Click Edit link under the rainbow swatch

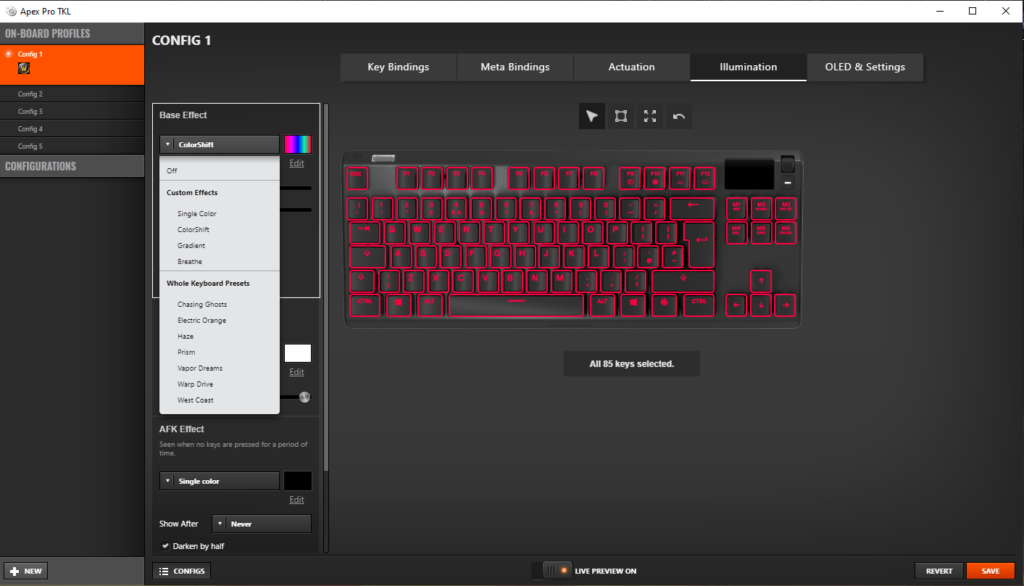(296, 163)
